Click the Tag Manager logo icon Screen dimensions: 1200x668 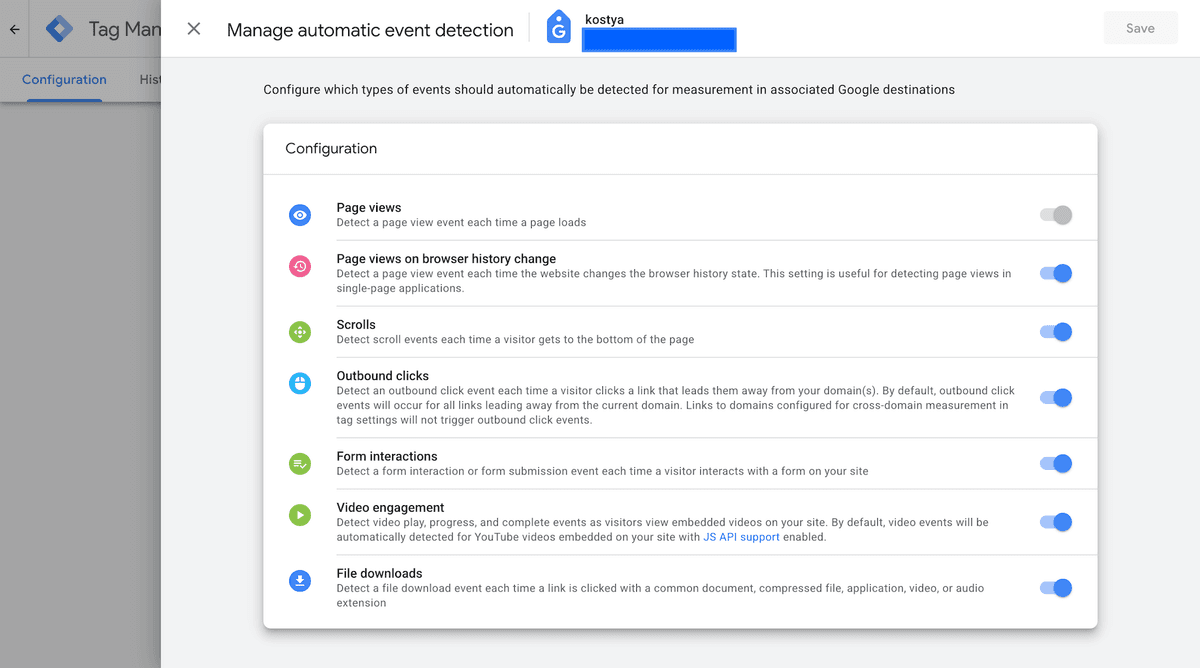[60, 29]
